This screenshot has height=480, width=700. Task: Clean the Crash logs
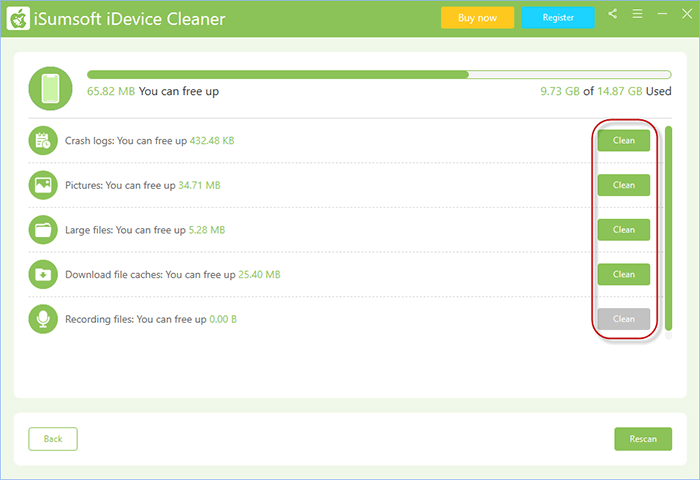click(x=624, y=141)
